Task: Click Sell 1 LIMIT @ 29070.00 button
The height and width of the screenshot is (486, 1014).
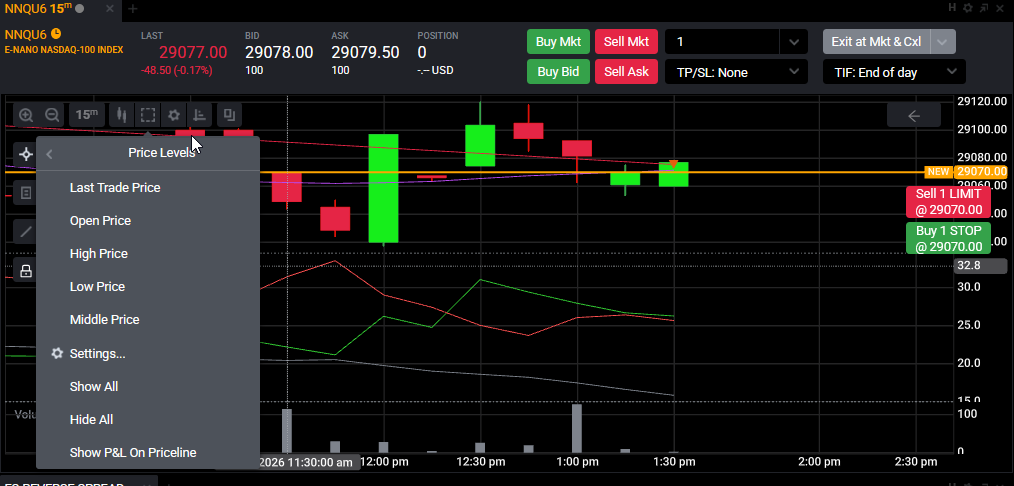Action: tap(949, 202)
